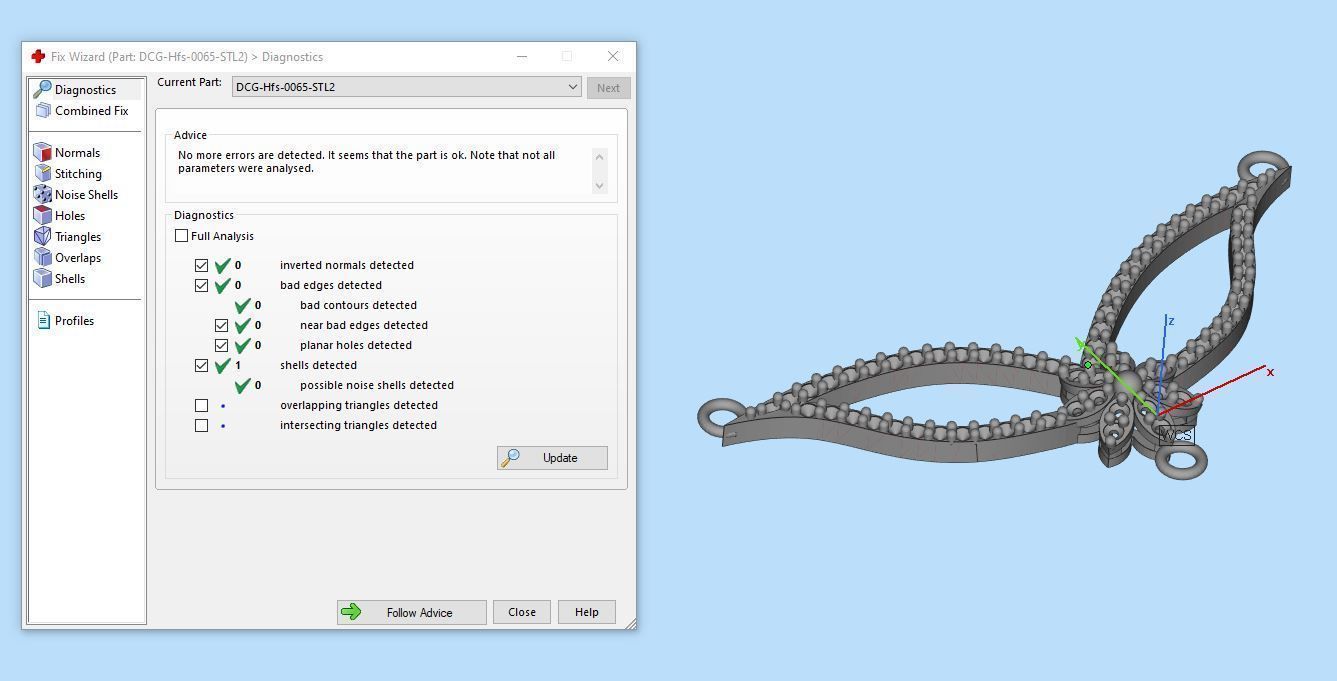
Task: Enable overlapping triangles detected checkbox
Action: click(x=201, y=405)
